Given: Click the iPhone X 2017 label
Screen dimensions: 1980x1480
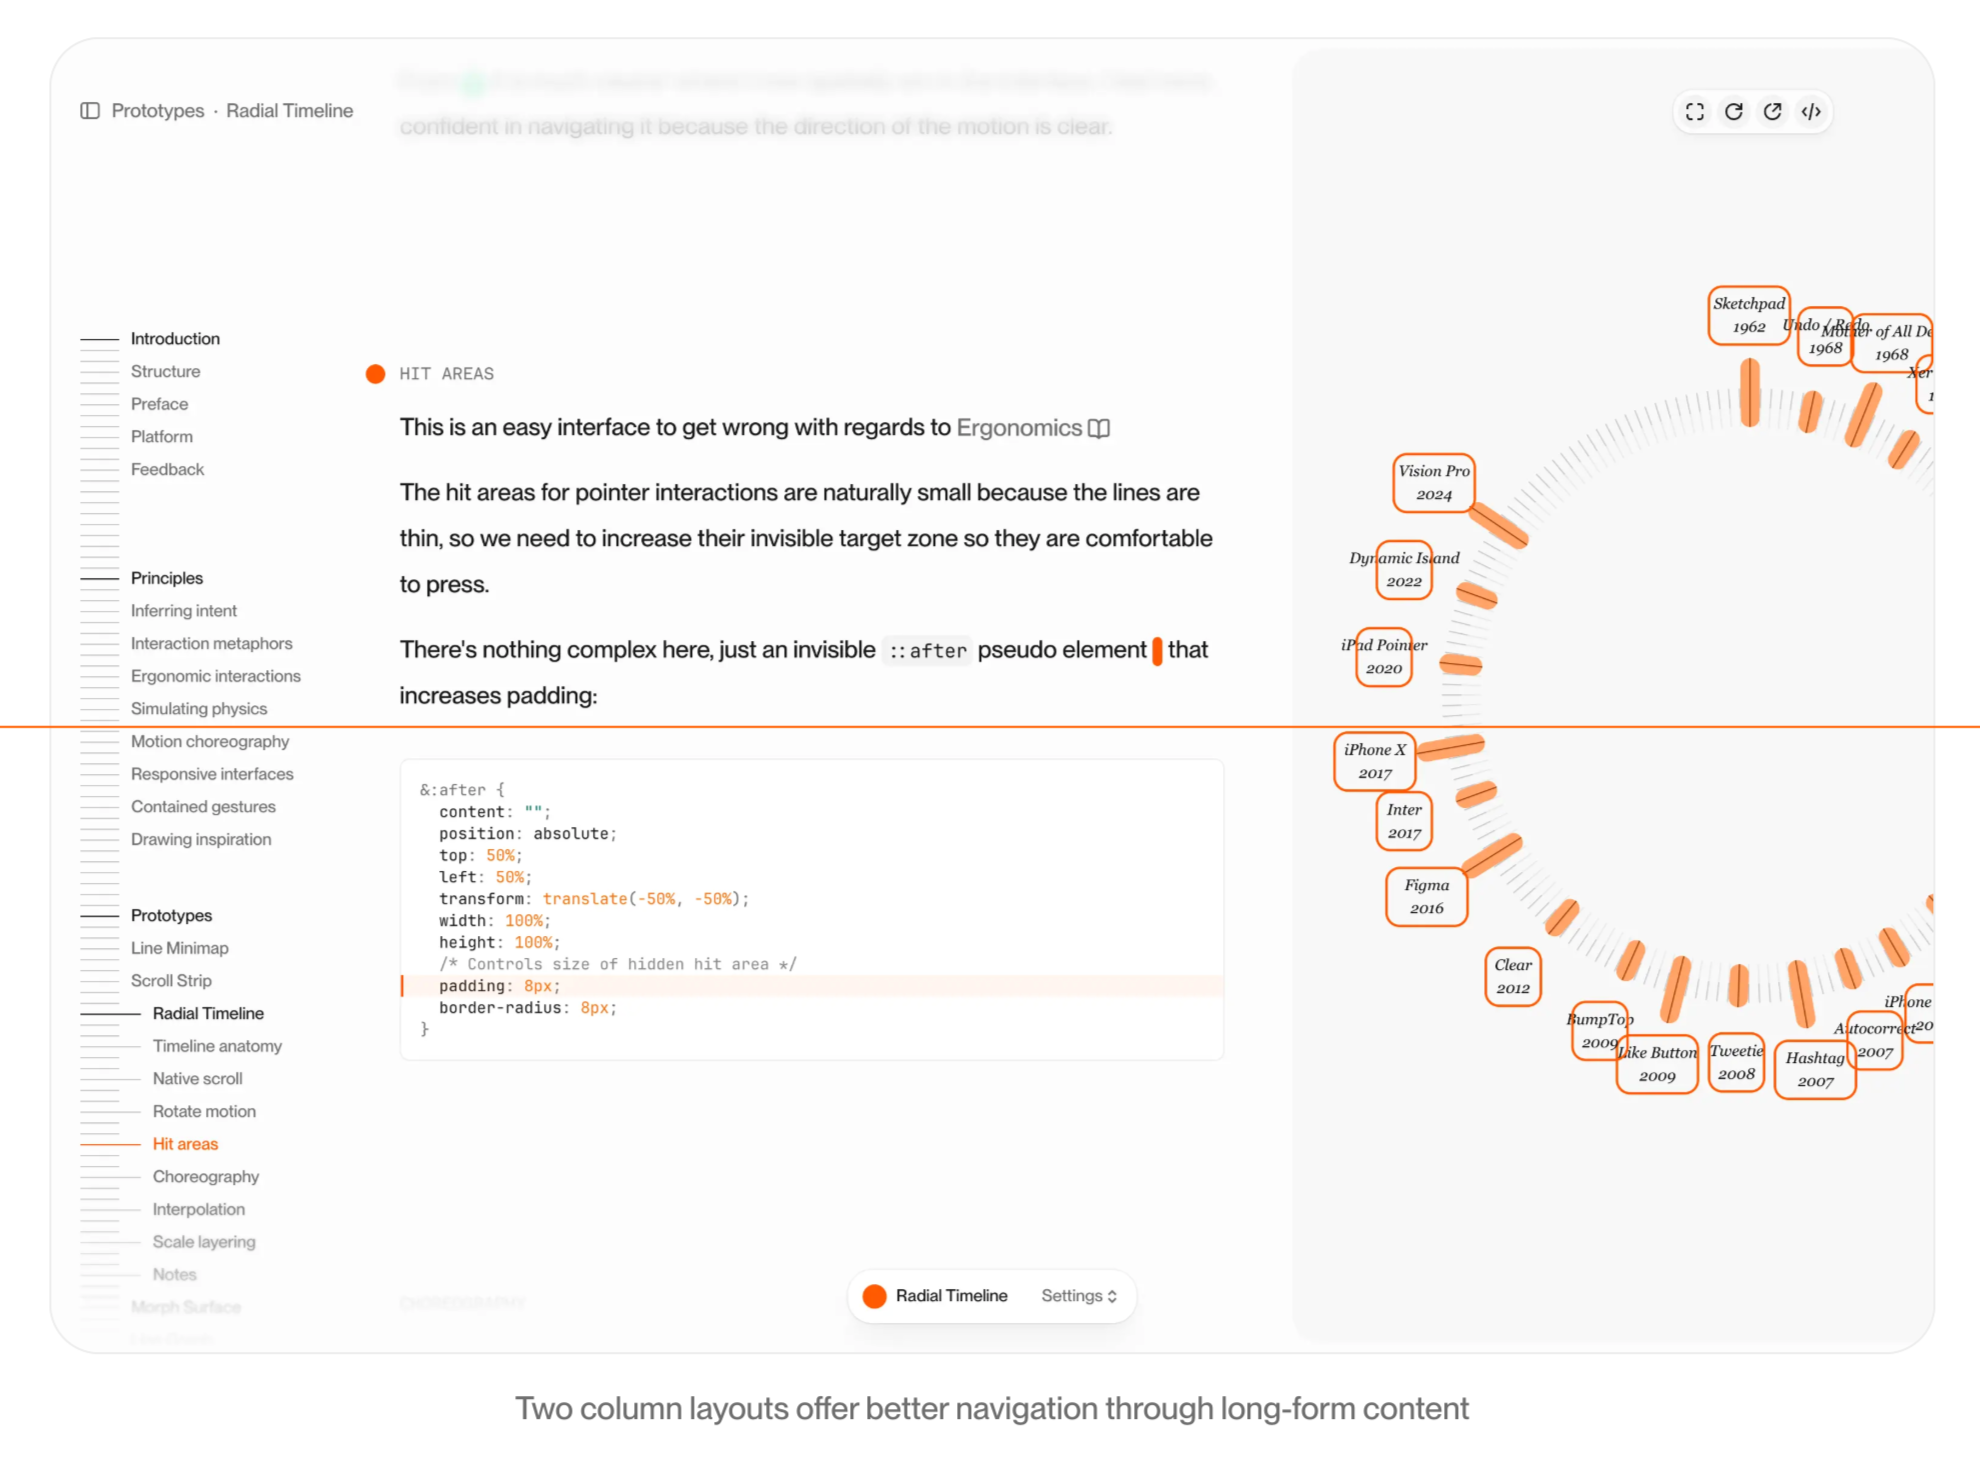Looking at the screenshot, I should pyautogui.click(x=1375, y=761).
